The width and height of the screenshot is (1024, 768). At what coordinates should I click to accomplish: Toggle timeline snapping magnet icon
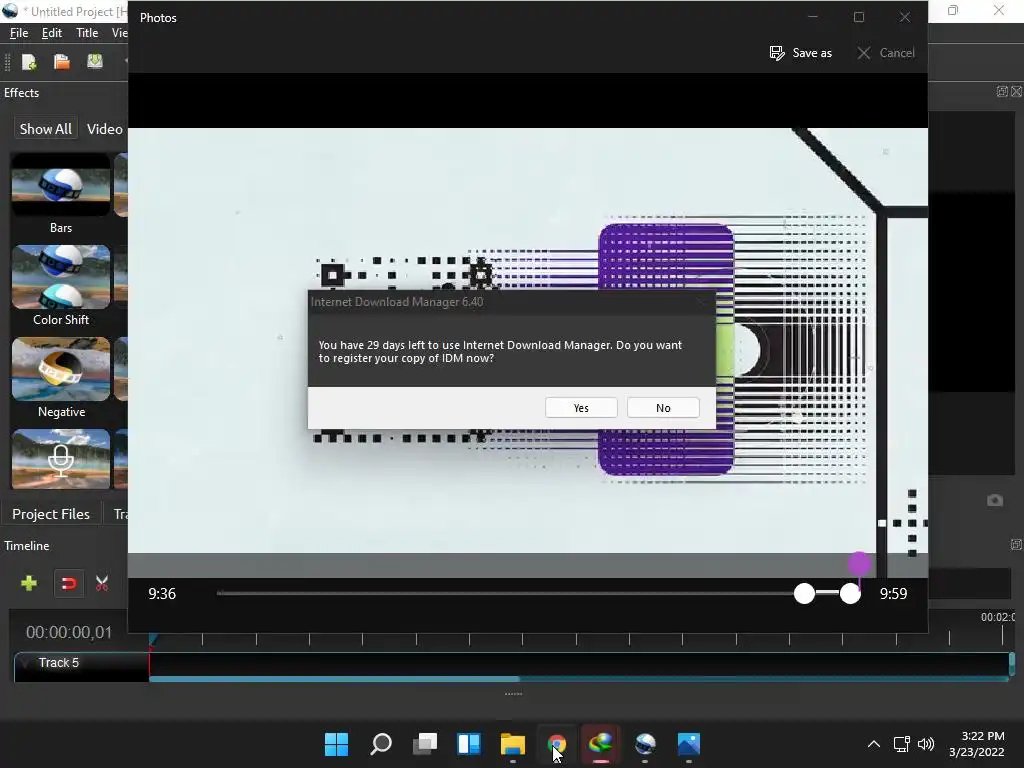(x=68, y=583)
